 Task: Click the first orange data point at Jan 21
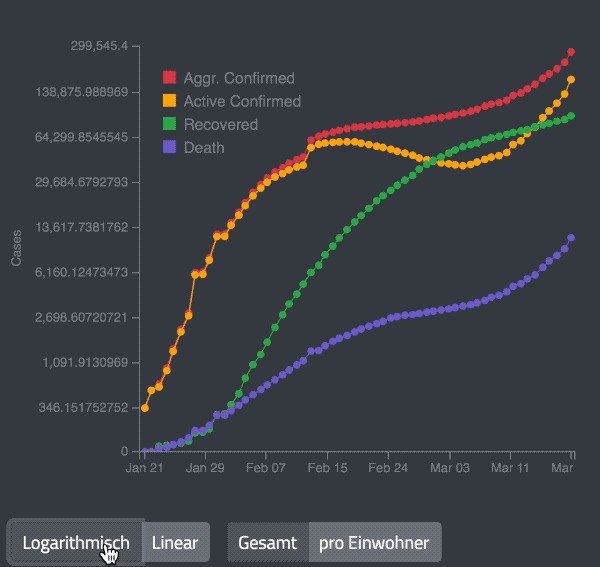(x=145, y=408)
